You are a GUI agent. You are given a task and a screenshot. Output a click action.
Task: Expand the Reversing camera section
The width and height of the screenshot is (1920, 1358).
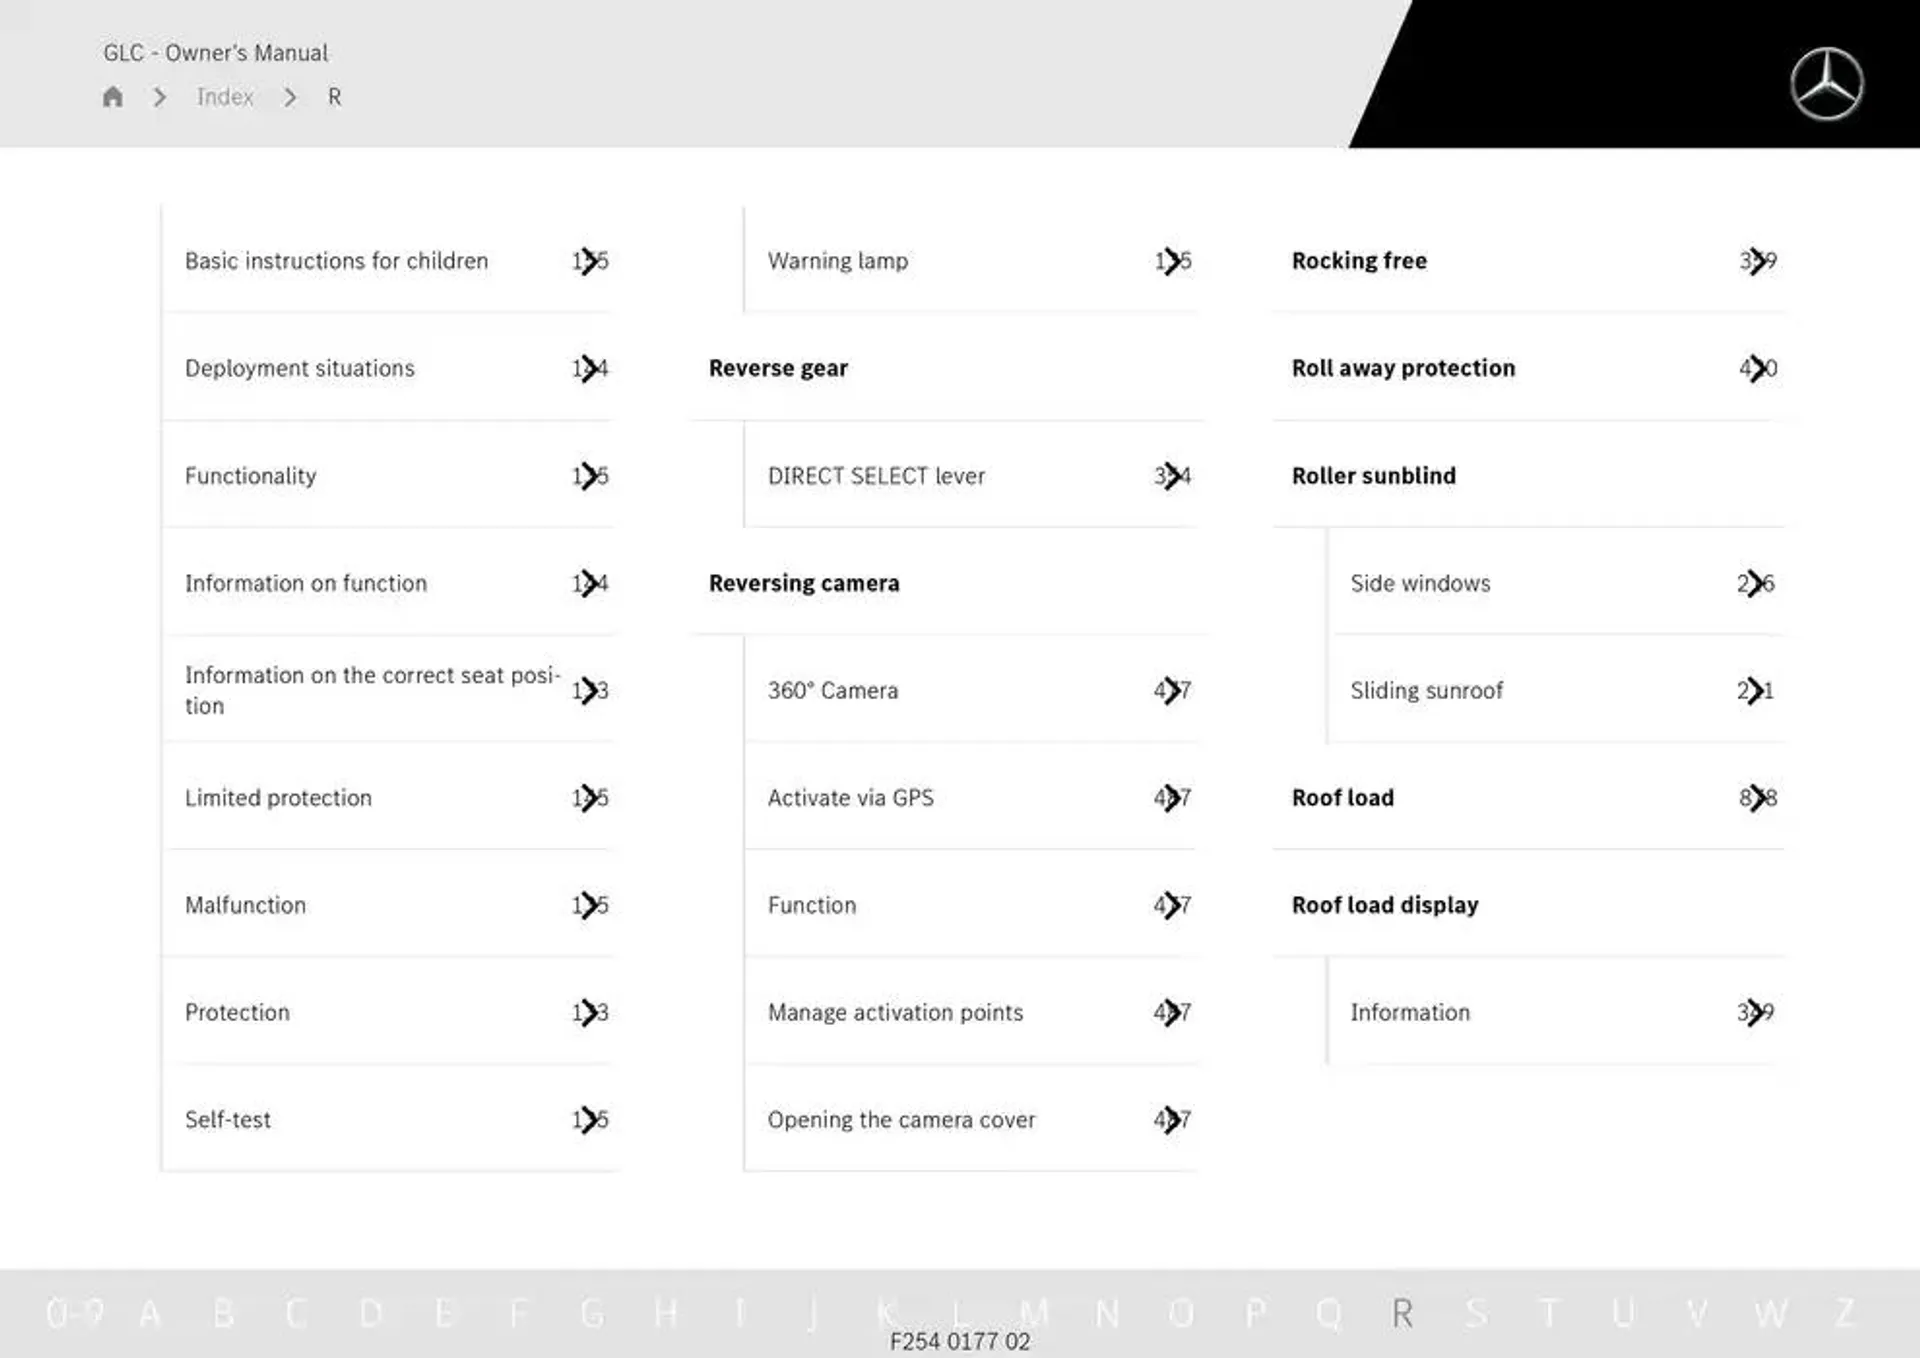tap(805, 581)
